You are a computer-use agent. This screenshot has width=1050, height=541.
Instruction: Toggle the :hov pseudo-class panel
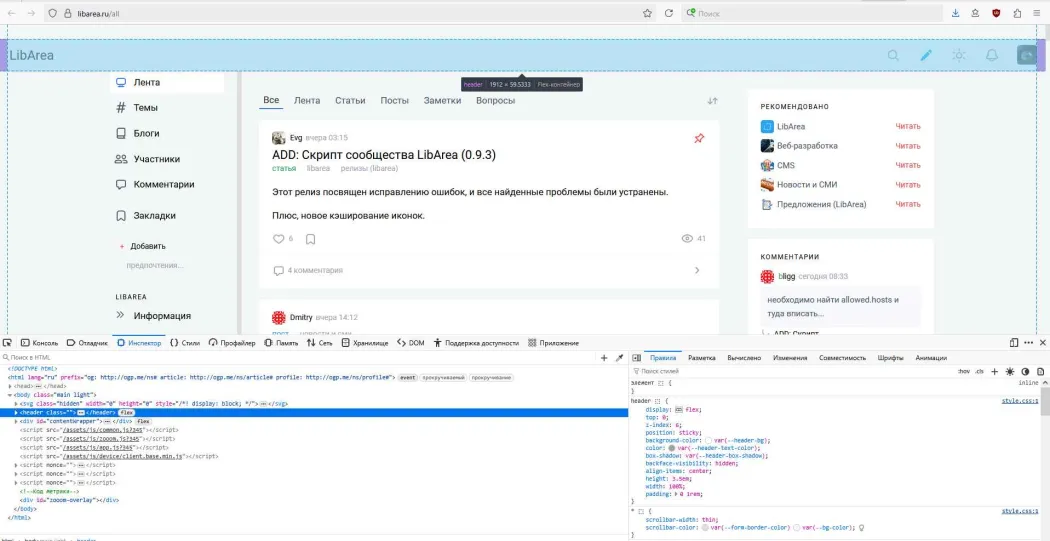click(963, 371)
